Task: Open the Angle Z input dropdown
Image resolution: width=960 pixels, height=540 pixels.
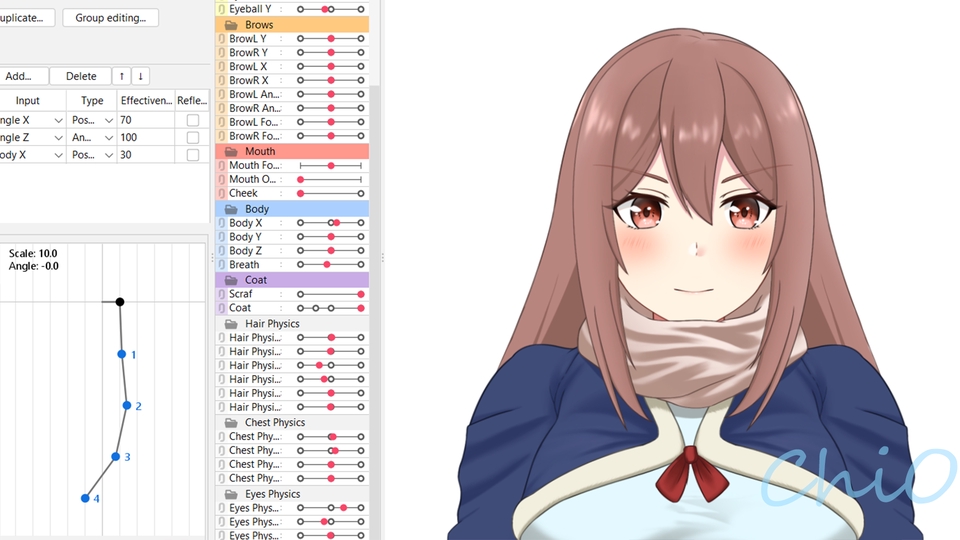Action: point(58,138)
